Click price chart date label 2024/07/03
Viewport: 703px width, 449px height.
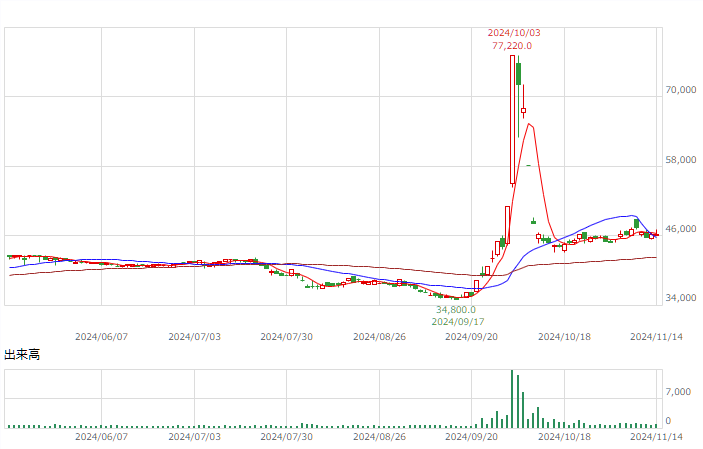[x=195, y=336]
